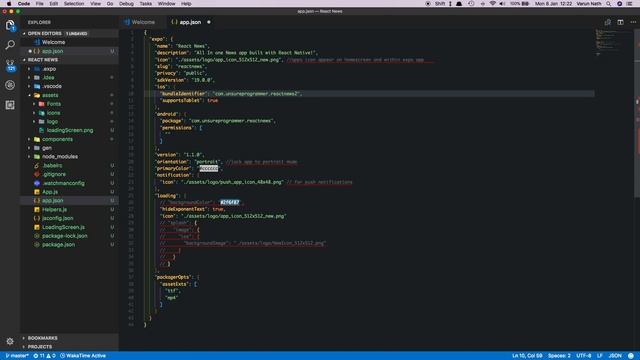Open package.json file

point(69,245)
